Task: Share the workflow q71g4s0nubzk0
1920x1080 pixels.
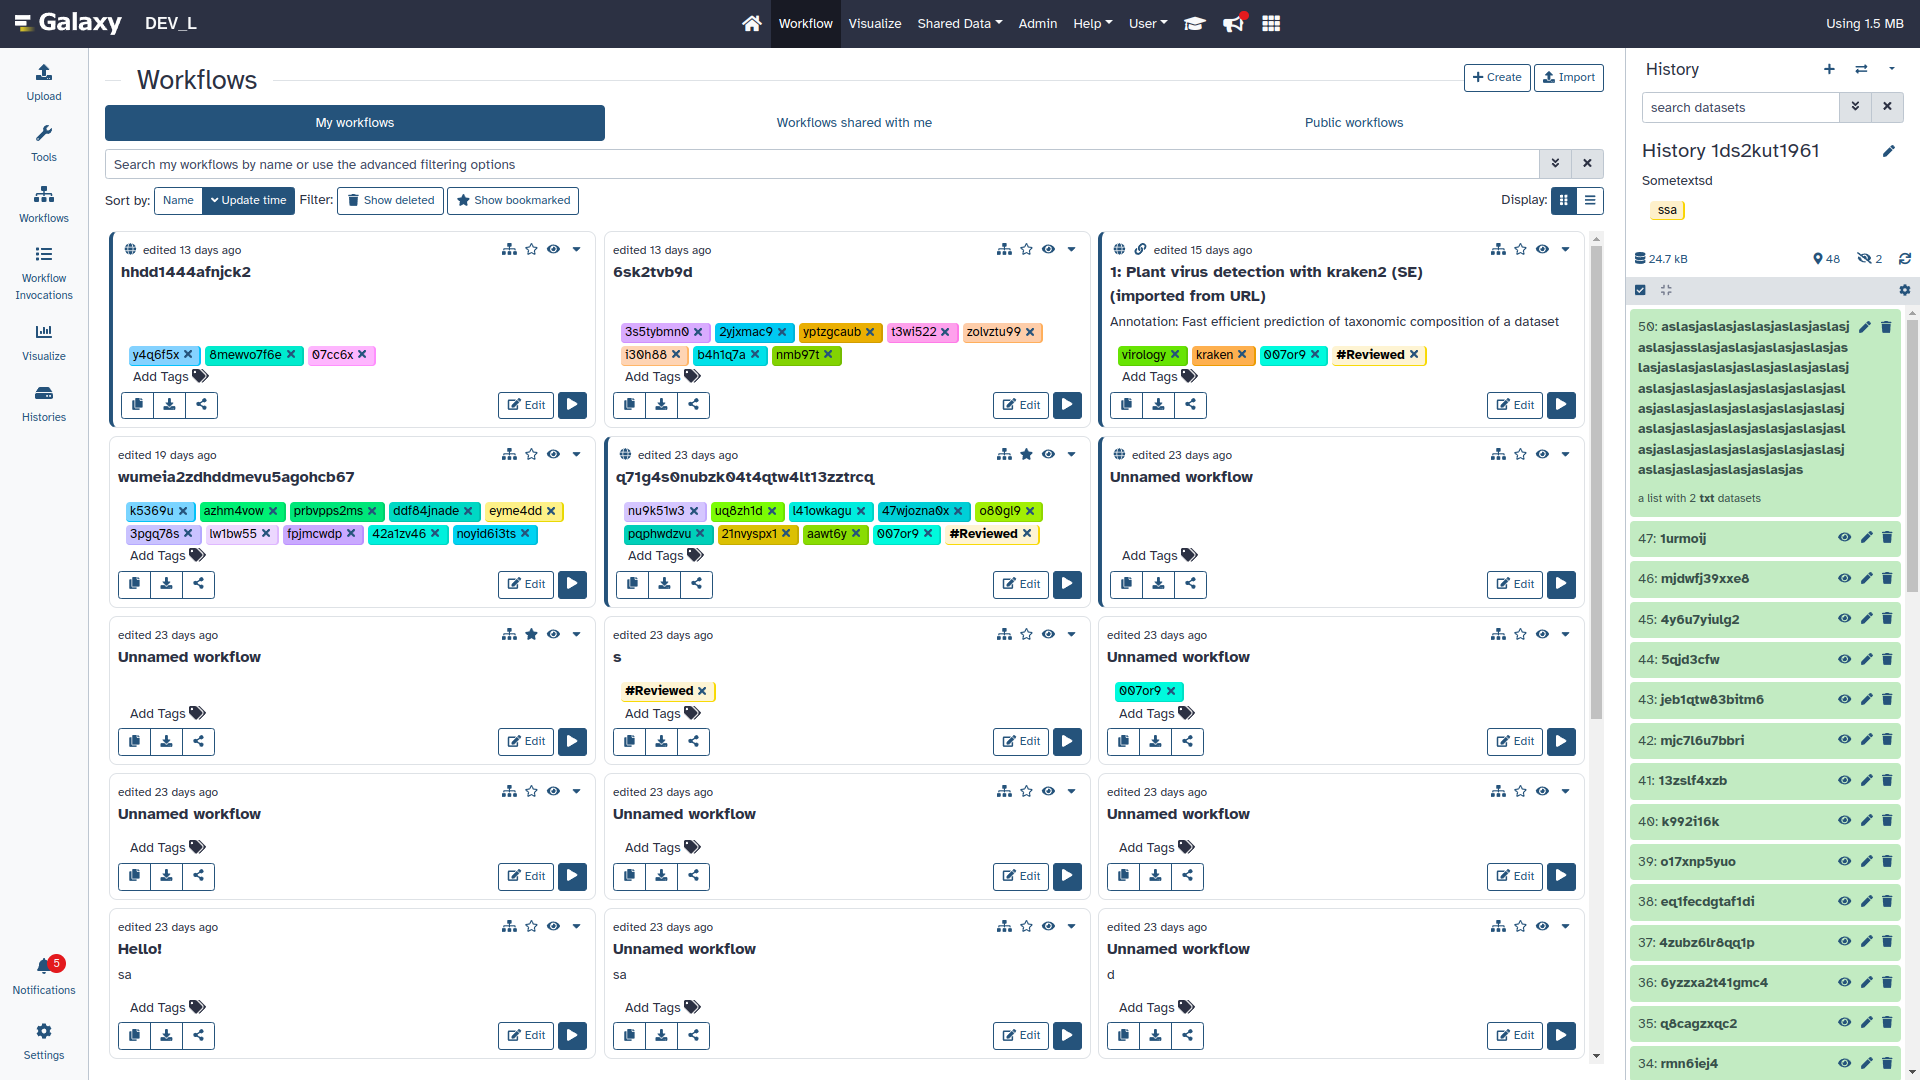Action: 697,584
